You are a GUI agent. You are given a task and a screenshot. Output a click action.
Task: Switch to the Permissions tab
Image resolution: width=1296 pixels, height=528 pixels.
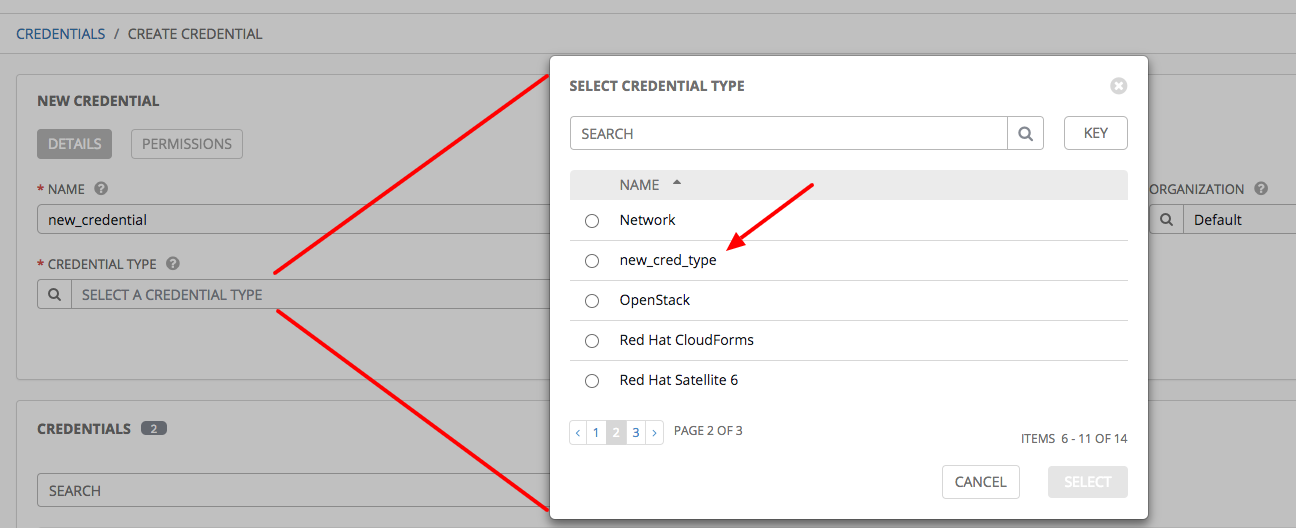186,144
